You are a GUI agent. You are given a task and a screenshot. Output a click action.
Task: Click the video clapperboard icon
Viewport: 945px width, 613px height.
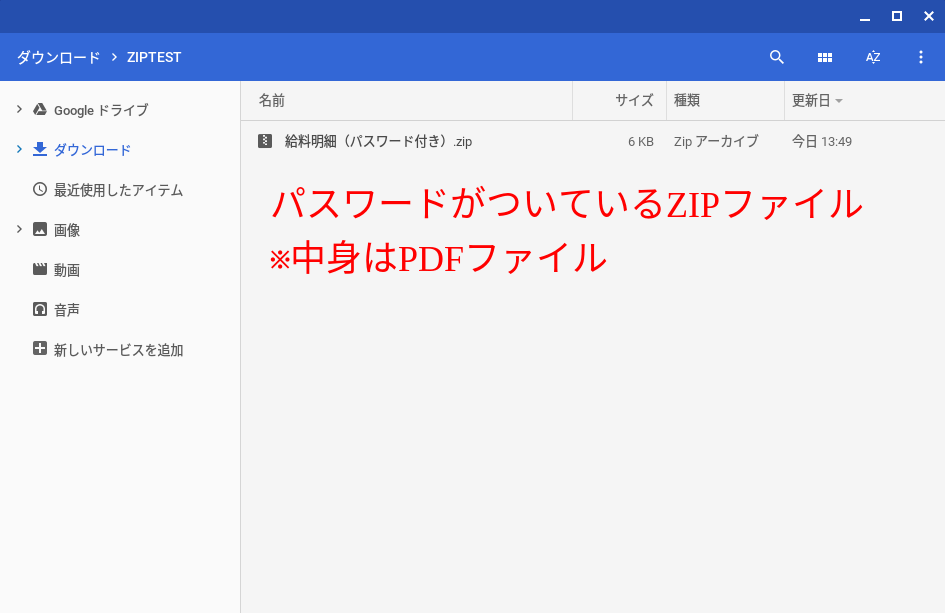(40, 269)
